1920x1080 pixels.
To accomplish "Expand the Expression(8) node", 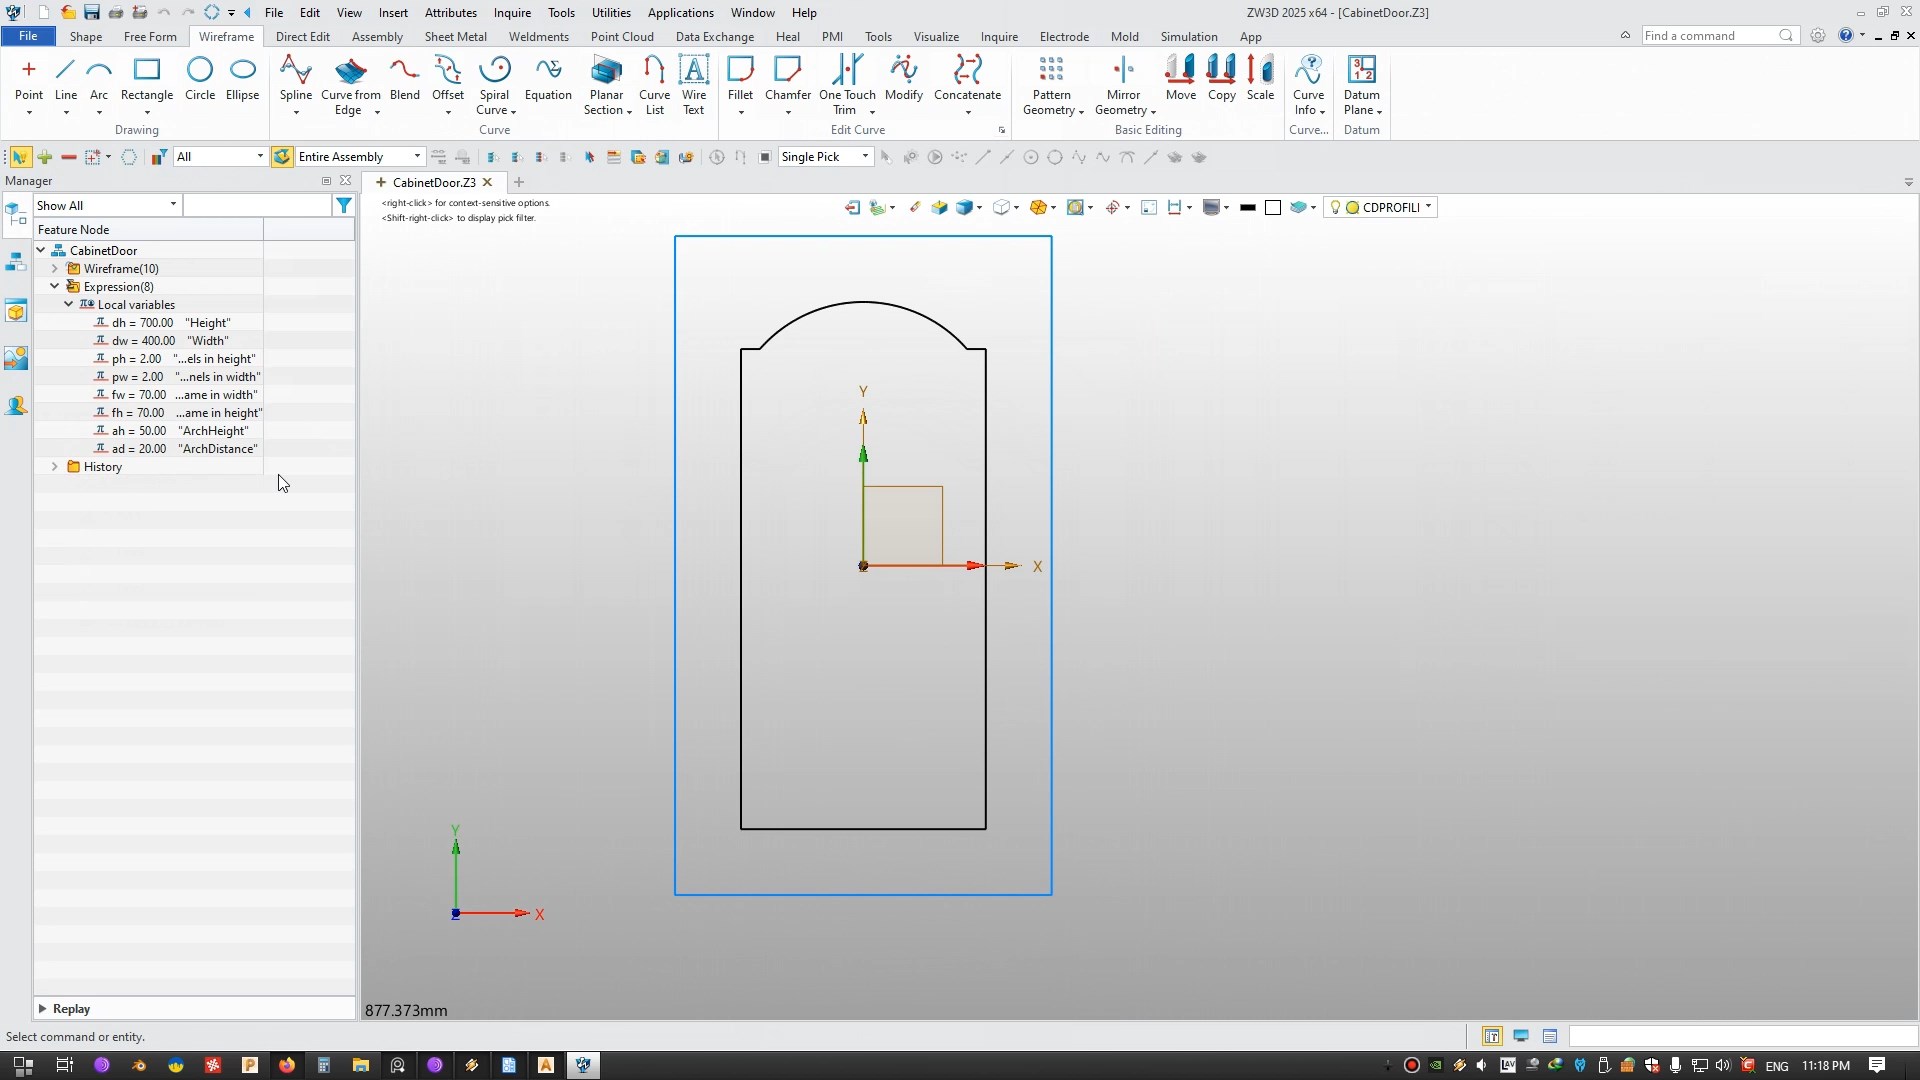I will tap(54, 286).
